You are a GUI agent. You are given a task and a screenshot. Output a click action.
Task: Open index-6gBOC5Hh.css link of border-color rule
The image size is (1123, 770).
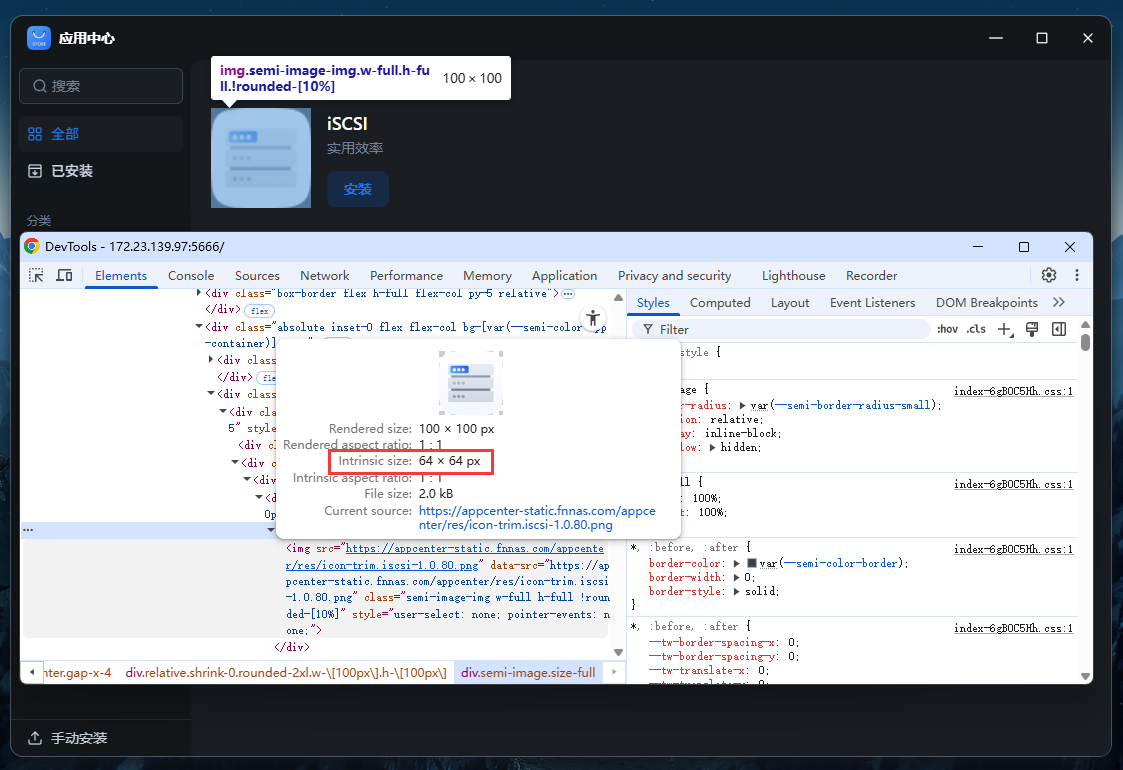(x=1013, y=549)
